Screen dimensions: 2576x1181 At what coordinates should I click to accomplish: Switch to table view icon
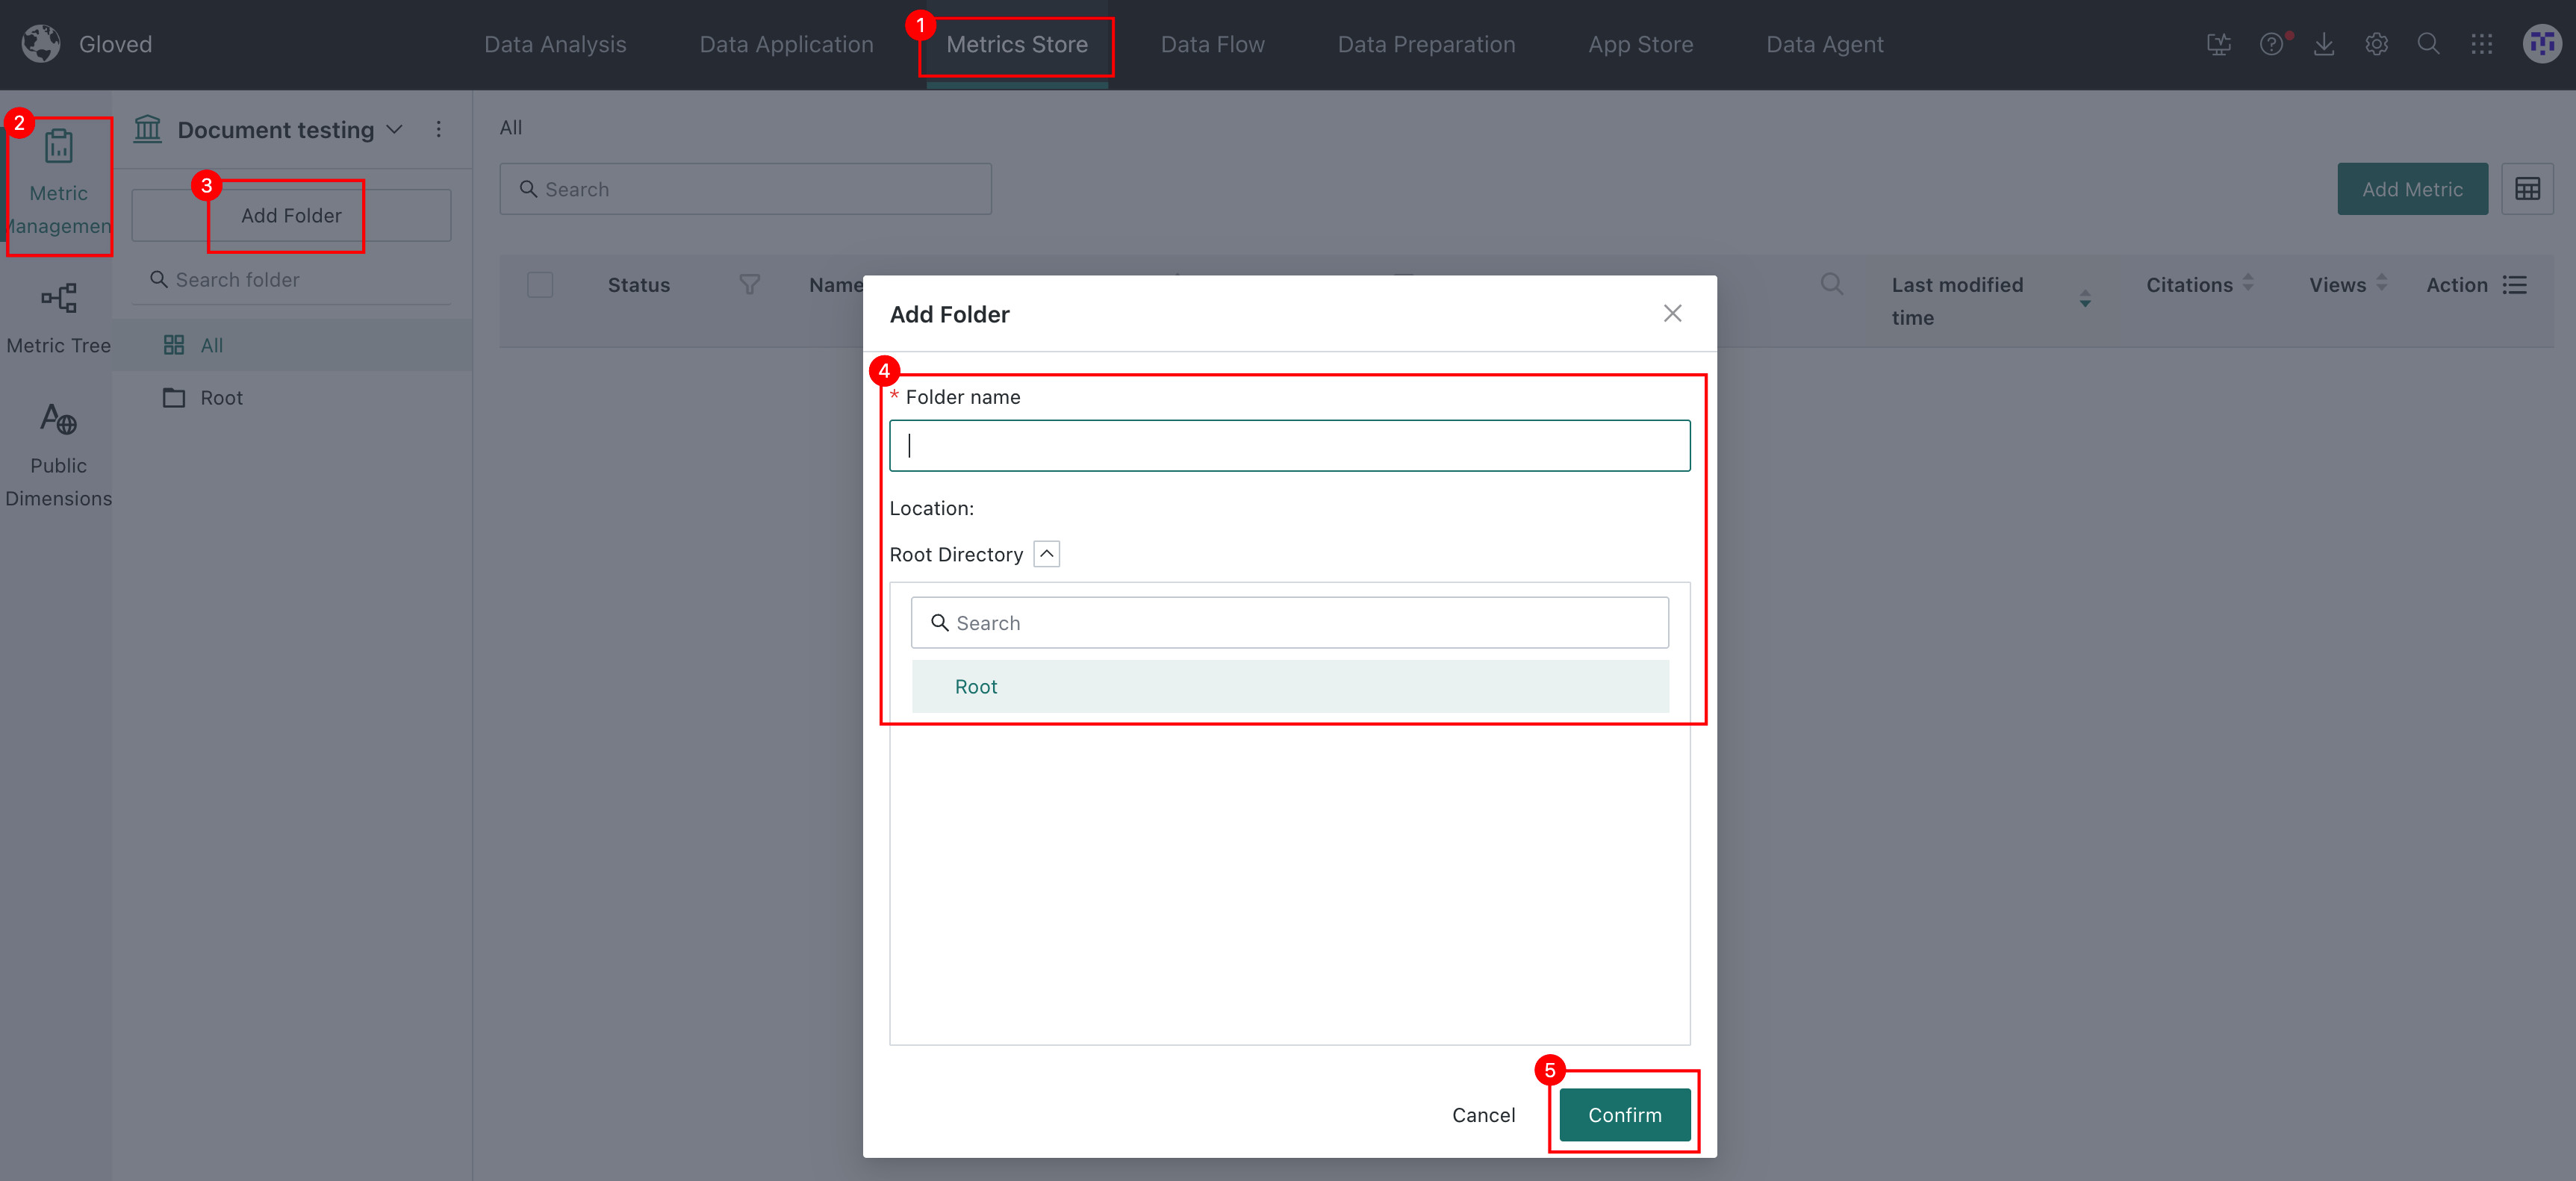point(2527,189)
